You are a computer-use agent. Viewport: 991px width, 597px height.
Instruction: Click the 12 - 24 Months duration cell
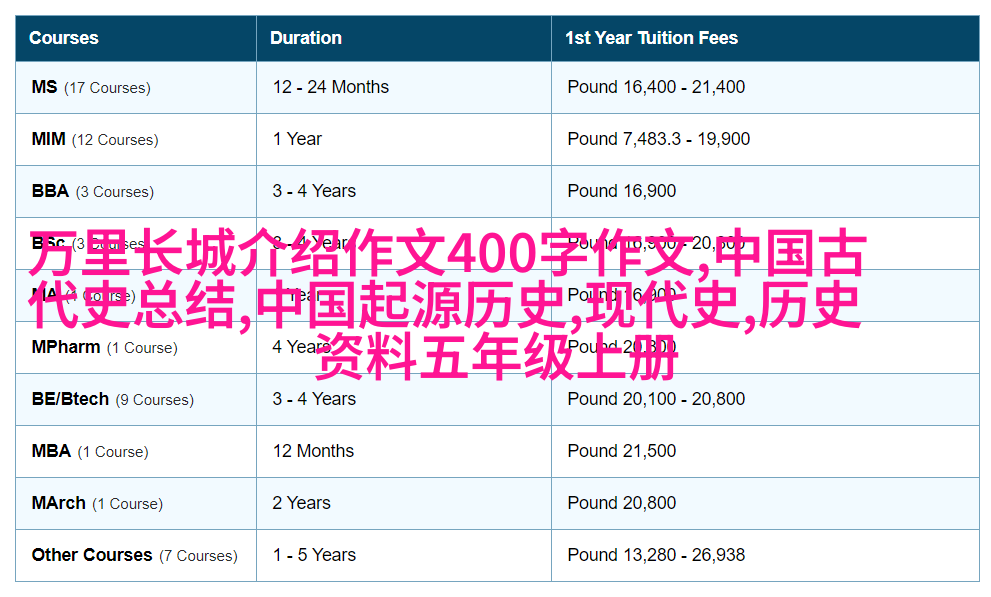coord(331,87)
